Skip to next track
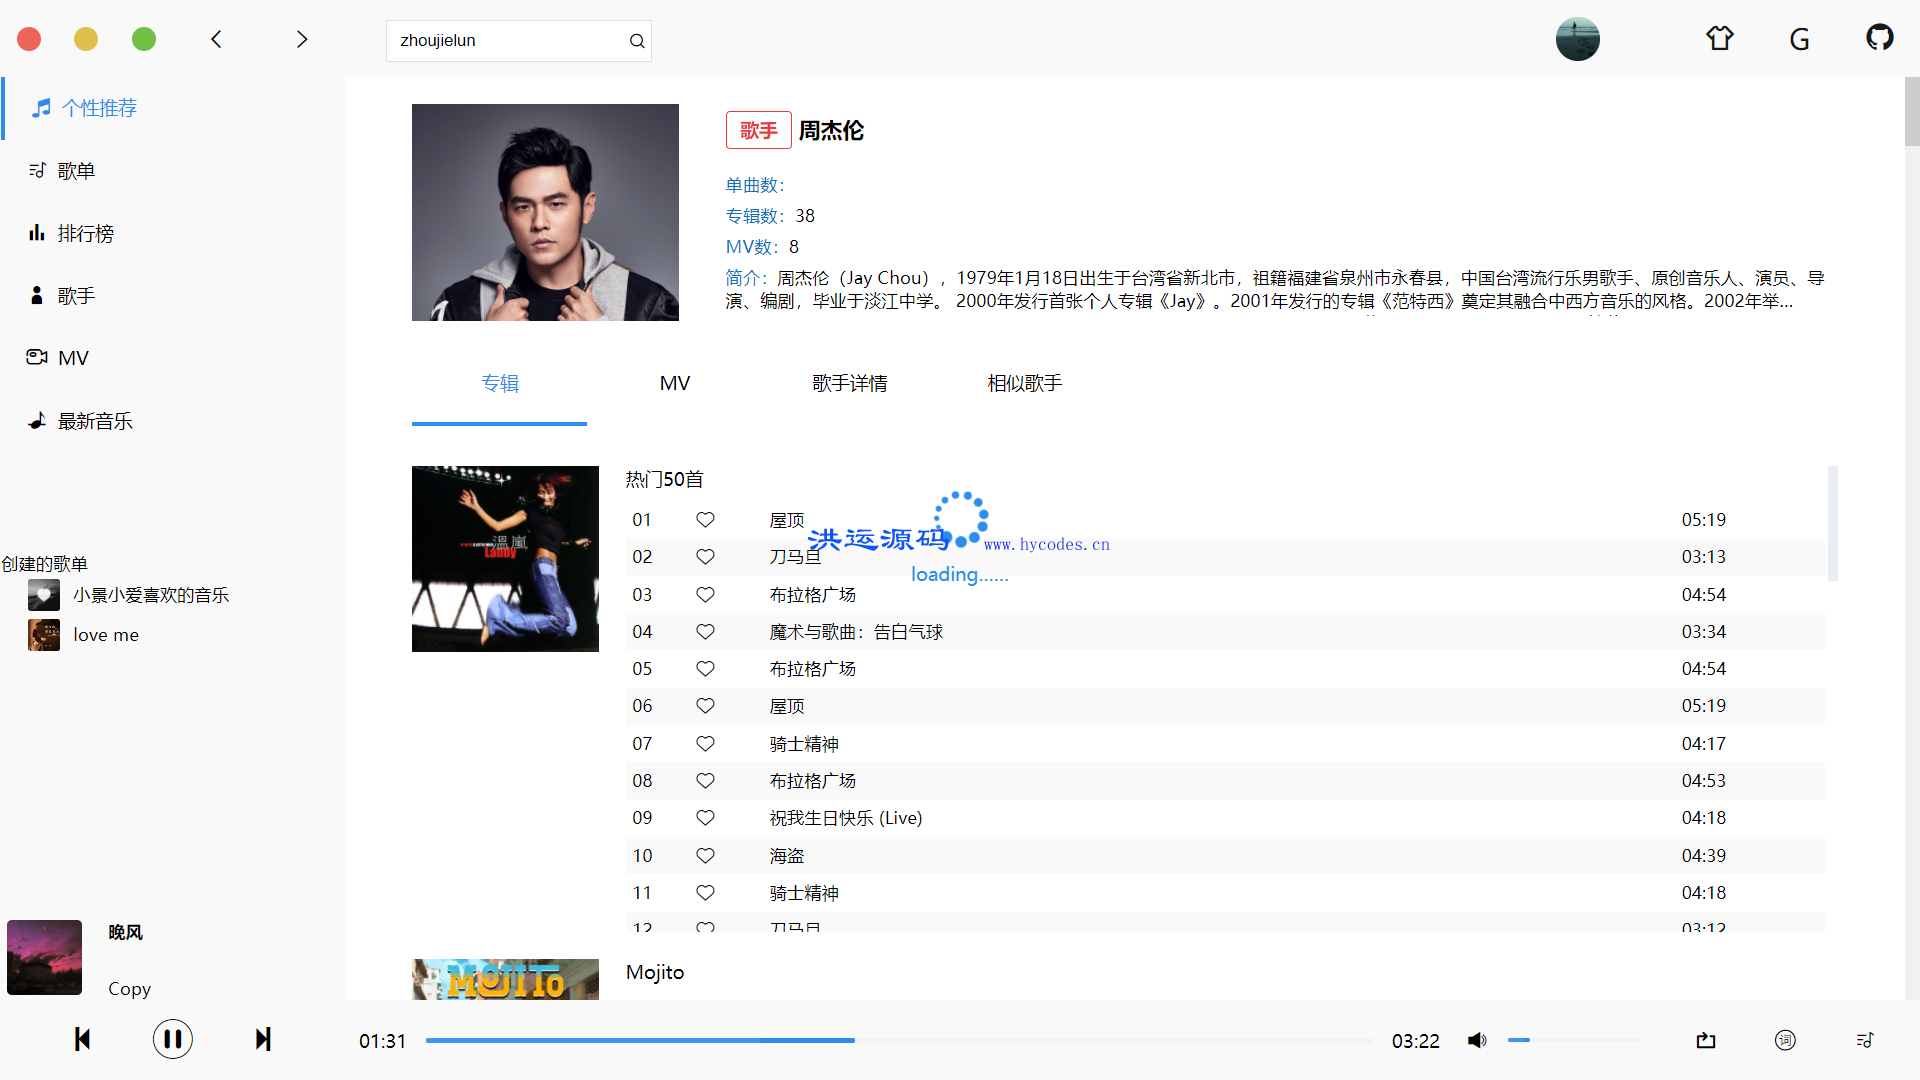Screen dimensions: 1920x1080 (x=263, y=1040)
